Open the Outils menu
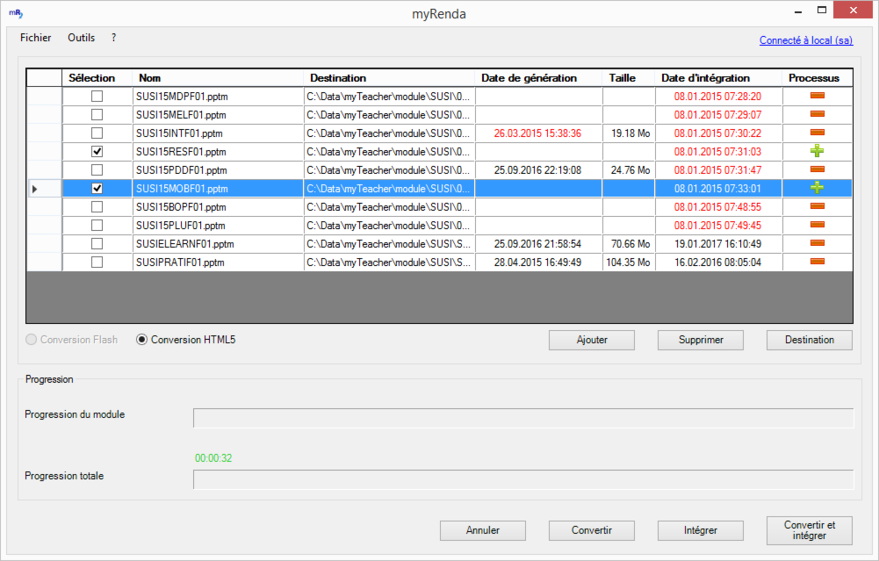This screenshot has width=879, height=561. [81, 38]
